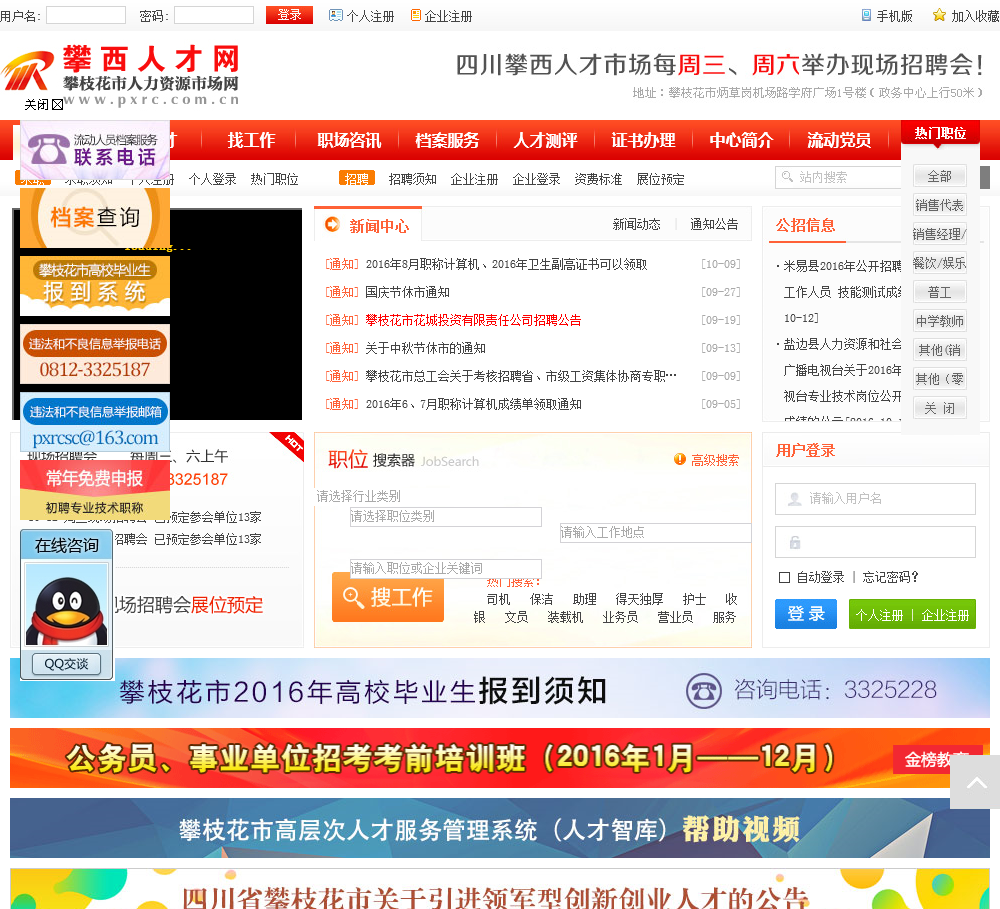Click the enterprise registration icon in top bar
Screen dimensions: 1000x909
point(416,15)
